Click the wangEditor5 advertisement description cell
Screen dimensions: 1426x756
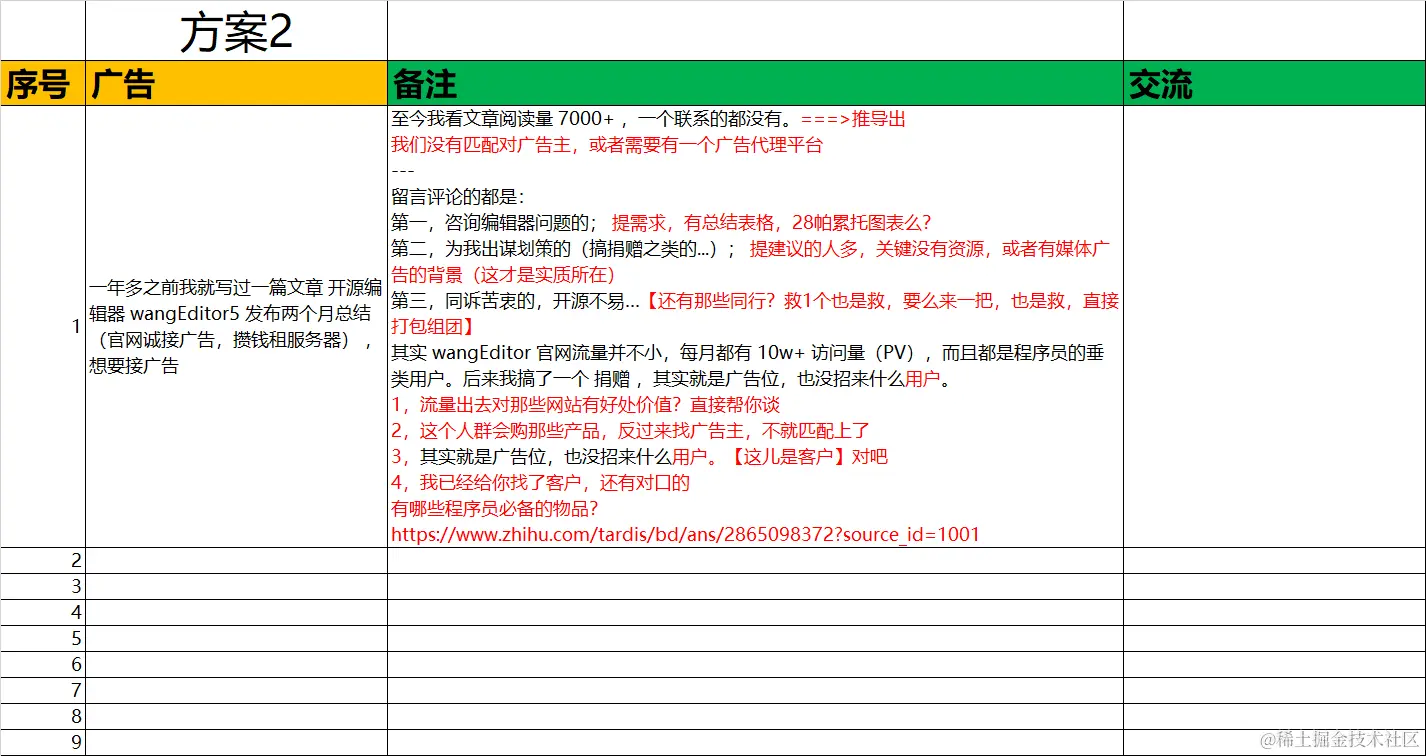[x=235, y=326]
